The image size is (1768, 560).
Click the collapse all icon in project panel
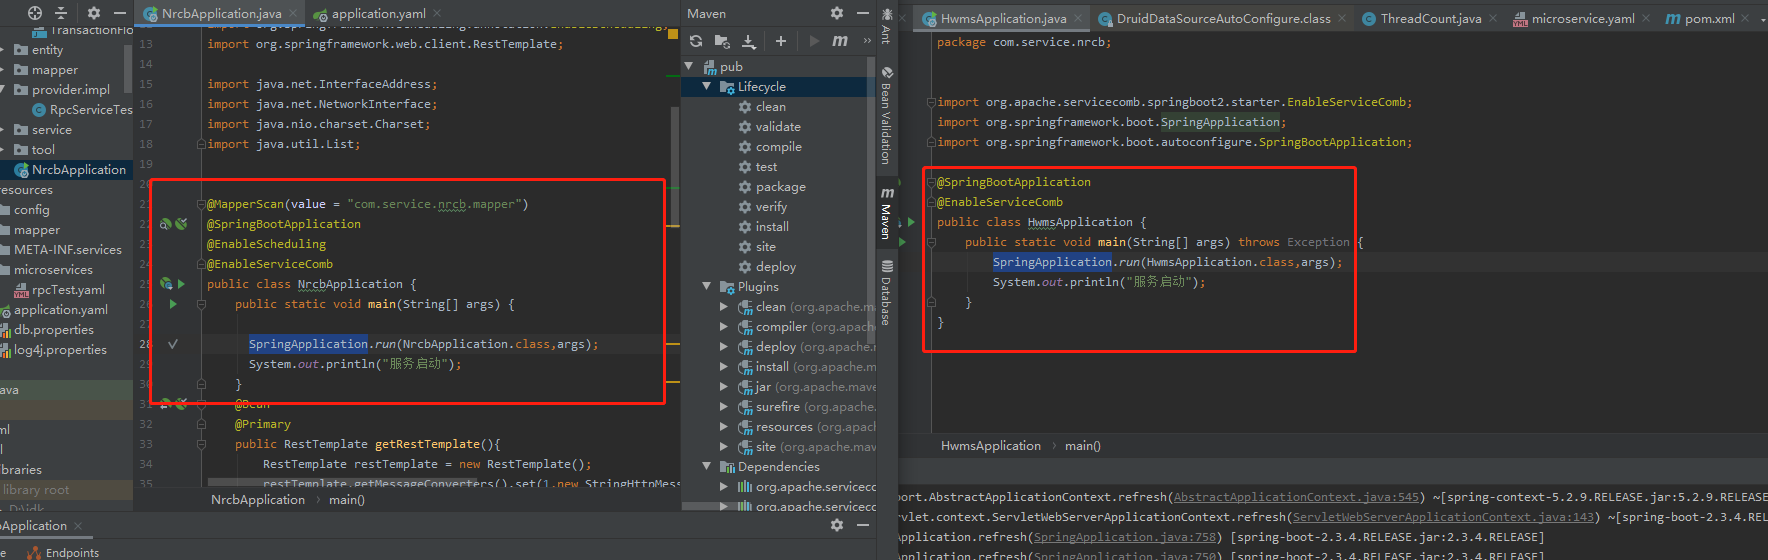pyautogui.click(x=61, y=13)
